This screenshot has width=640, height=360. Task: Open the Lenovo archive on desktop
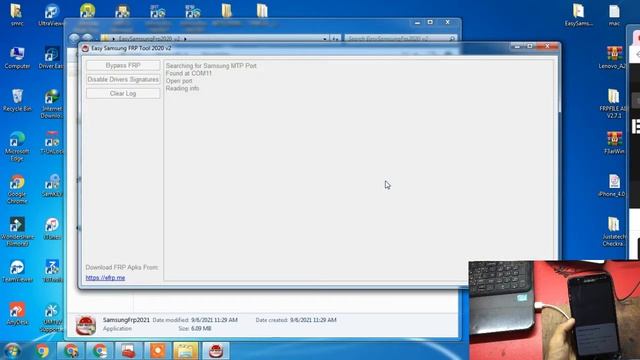613,58
